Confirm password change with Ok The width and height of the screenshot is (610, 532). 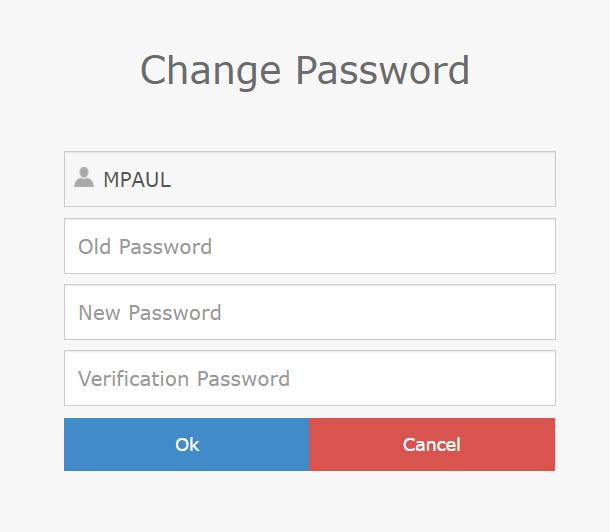click(x=187, y=444)
